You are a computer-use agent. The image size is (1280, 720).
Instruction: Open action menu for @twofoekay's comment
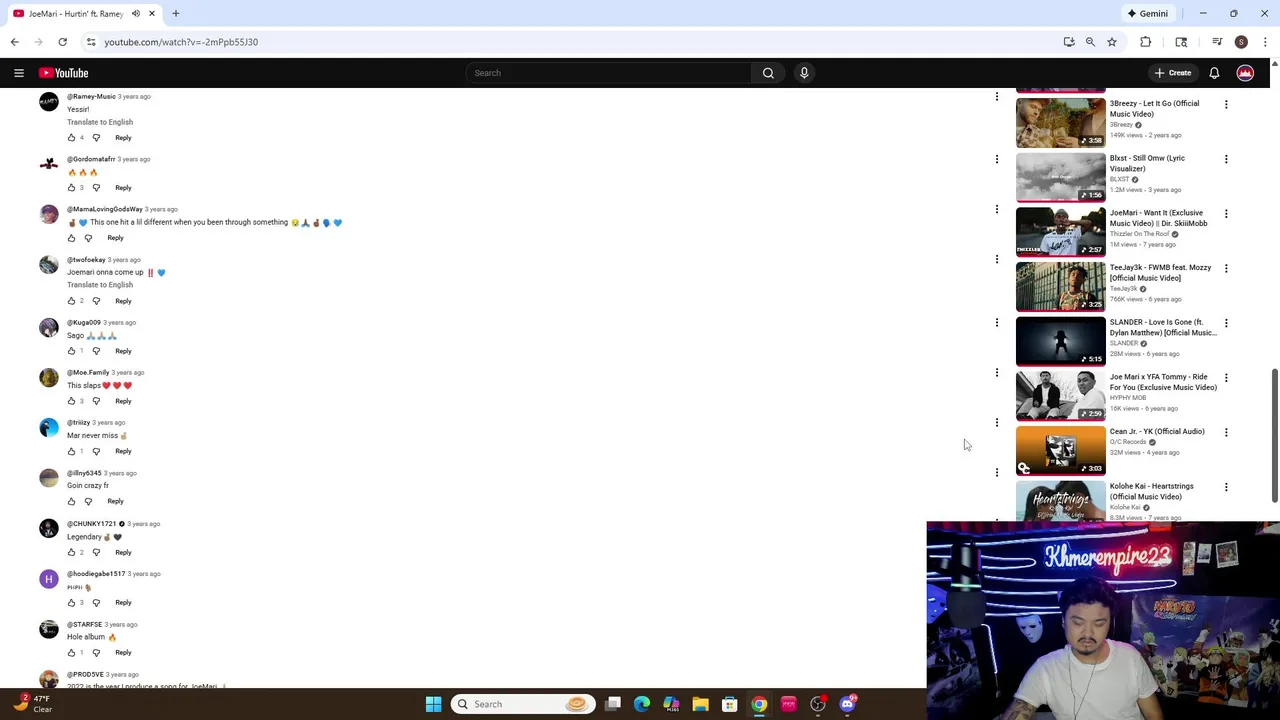tap(996, 259)
